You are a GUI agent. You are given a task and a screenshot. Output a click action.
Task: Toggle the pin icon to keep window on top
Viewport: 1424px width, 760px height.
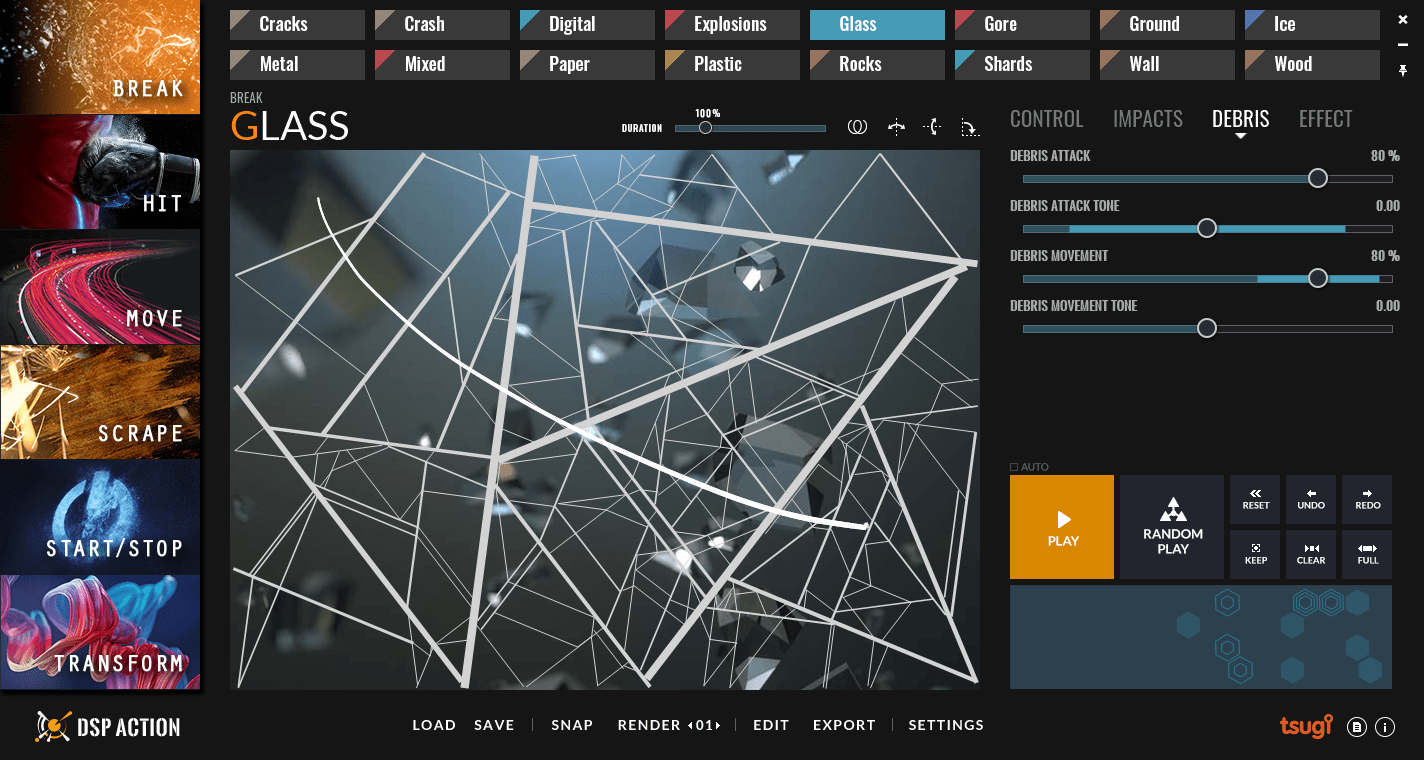click(1403, 70)
